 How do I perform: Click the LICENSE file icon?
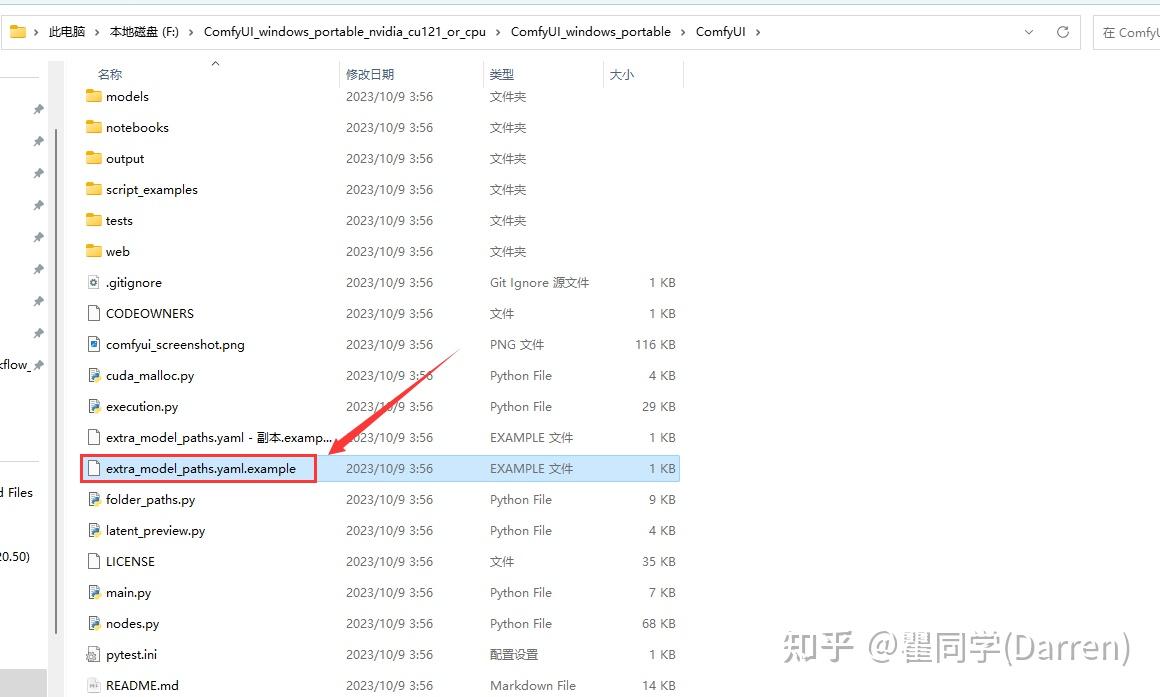pos(93,562)
